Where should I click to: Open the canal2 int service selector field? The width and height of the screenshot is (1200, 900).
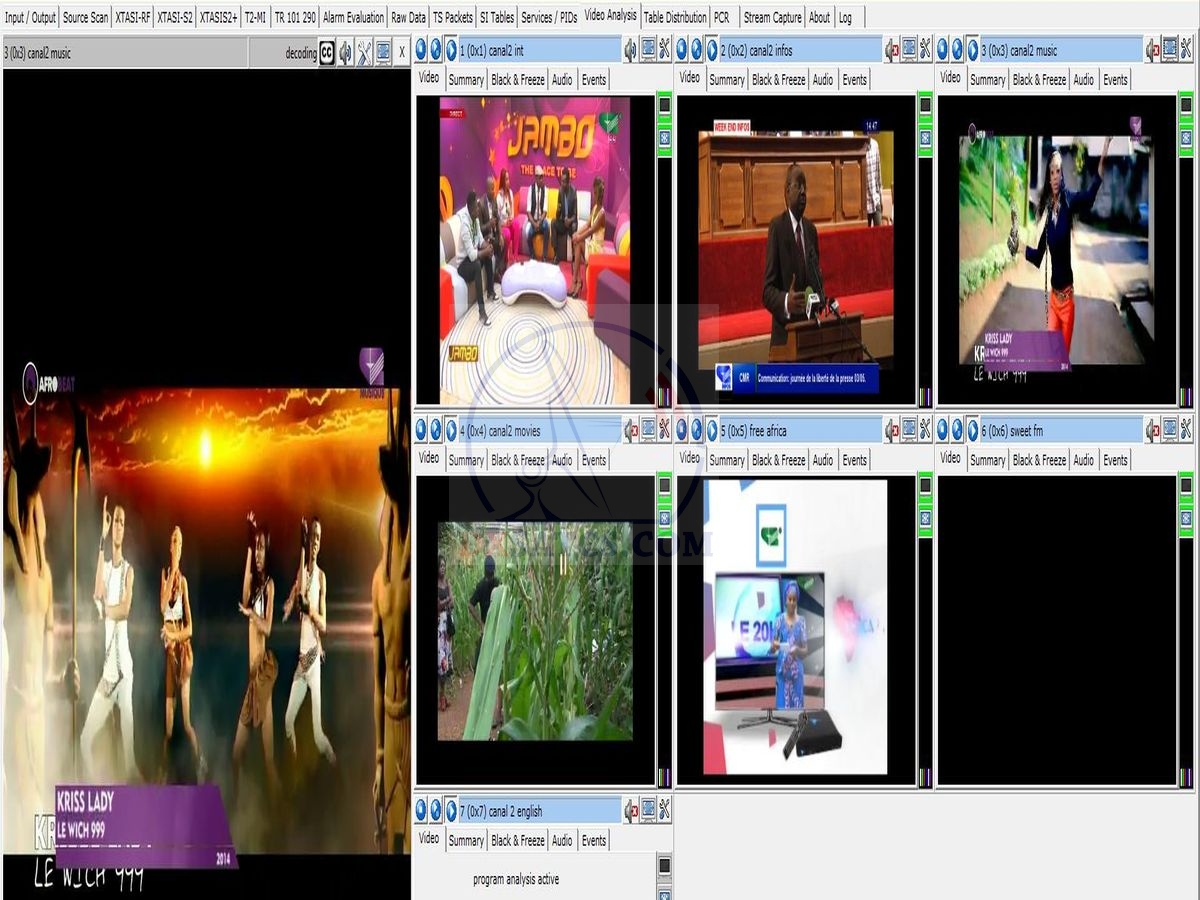point(540,50)
